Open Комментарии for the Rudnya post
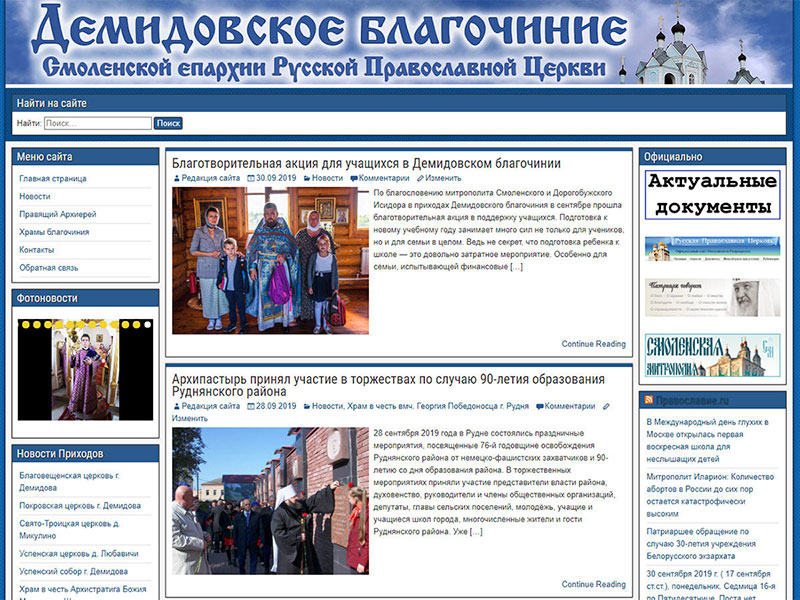This screenshot has height=600, width=800. tap(570, 407)
